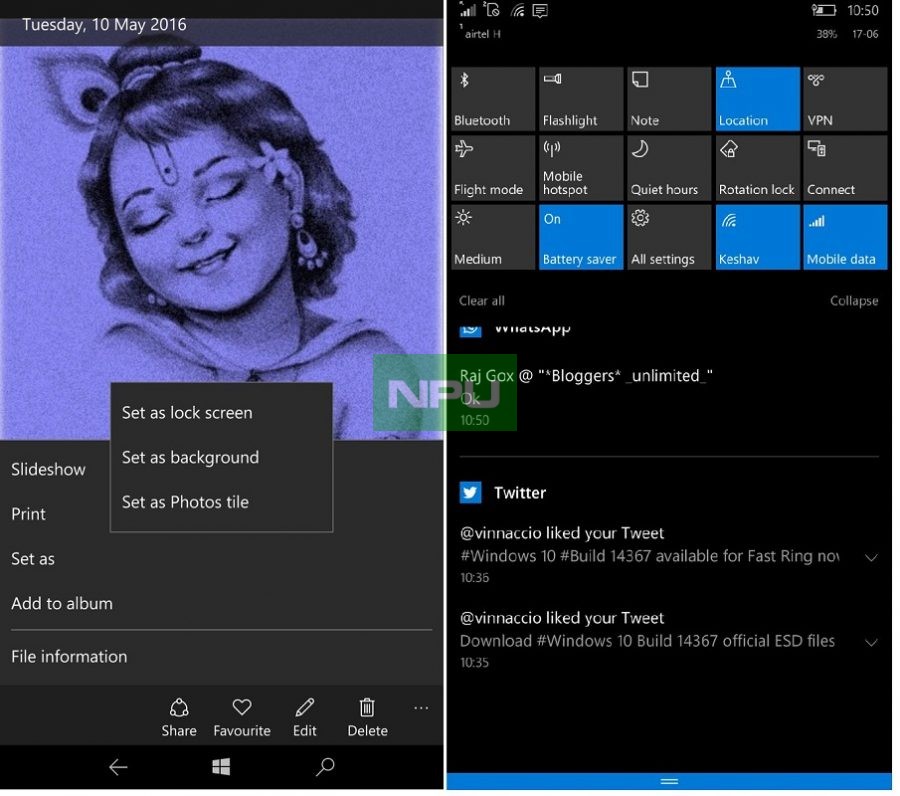
Task: Collapse the quick actions panel
Action: coord(854,301)
